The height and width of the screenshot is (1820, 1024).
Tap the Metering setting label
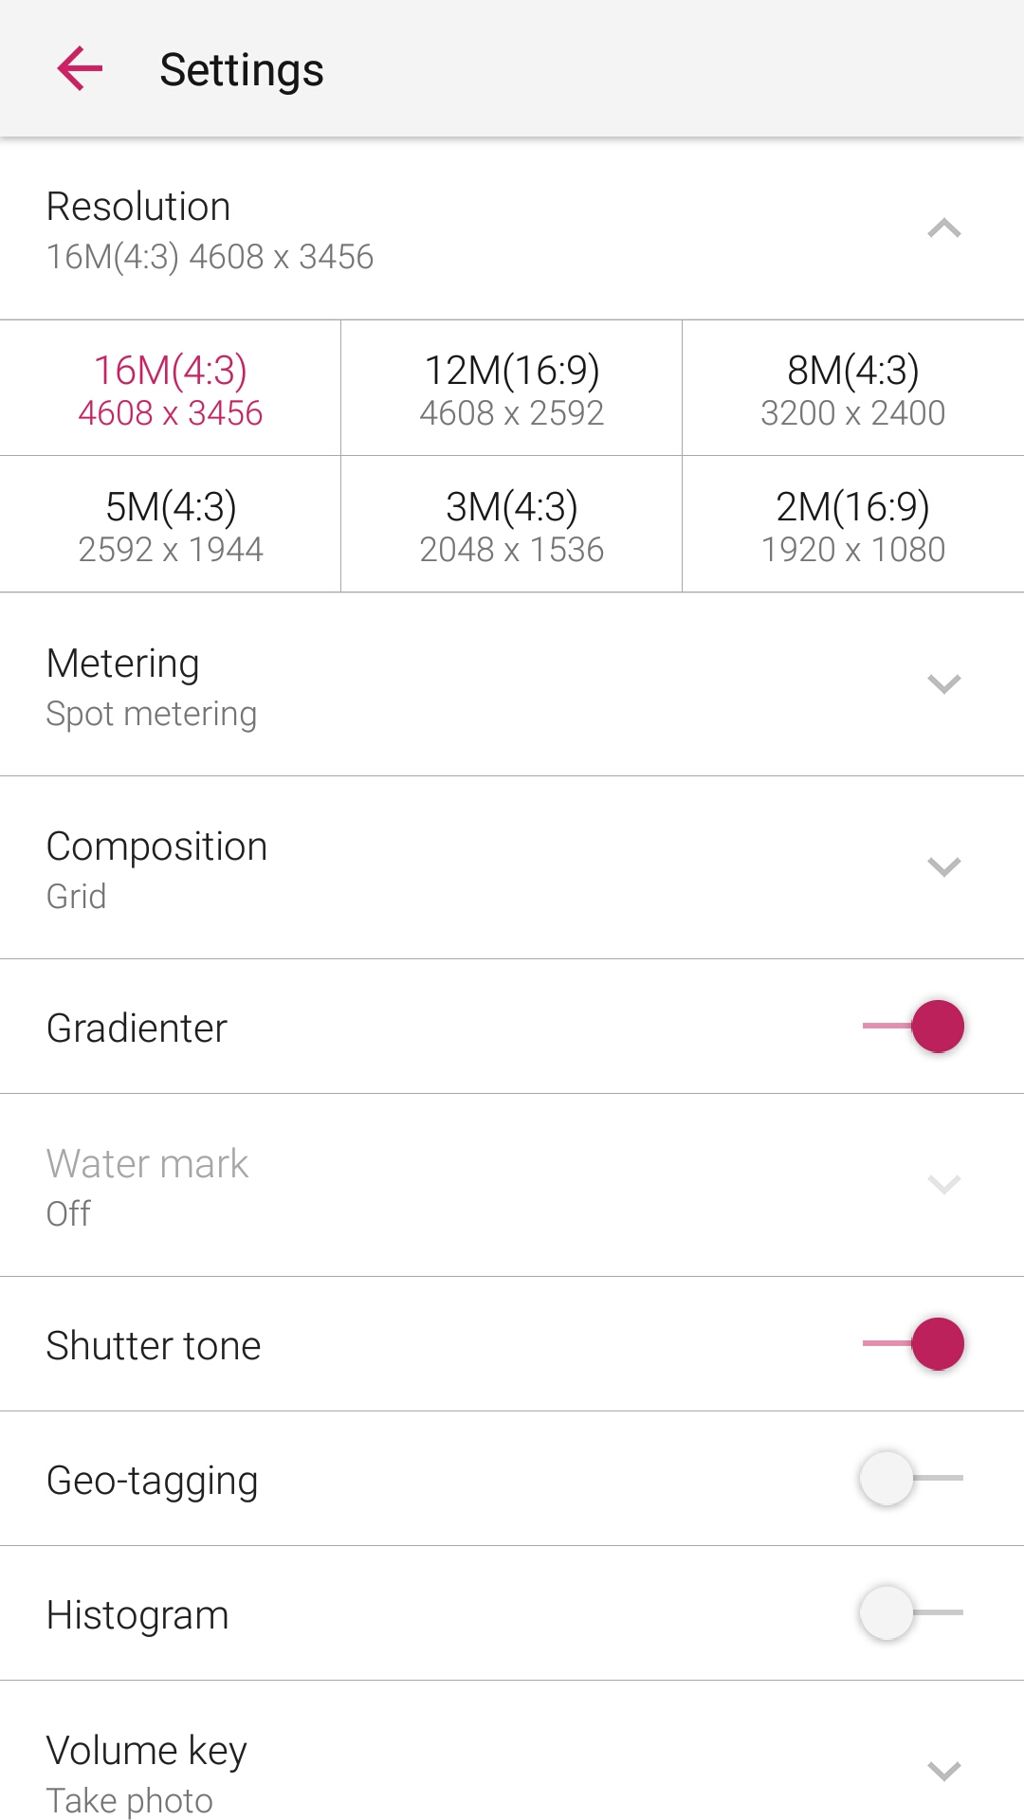click(x=123, y=664)
